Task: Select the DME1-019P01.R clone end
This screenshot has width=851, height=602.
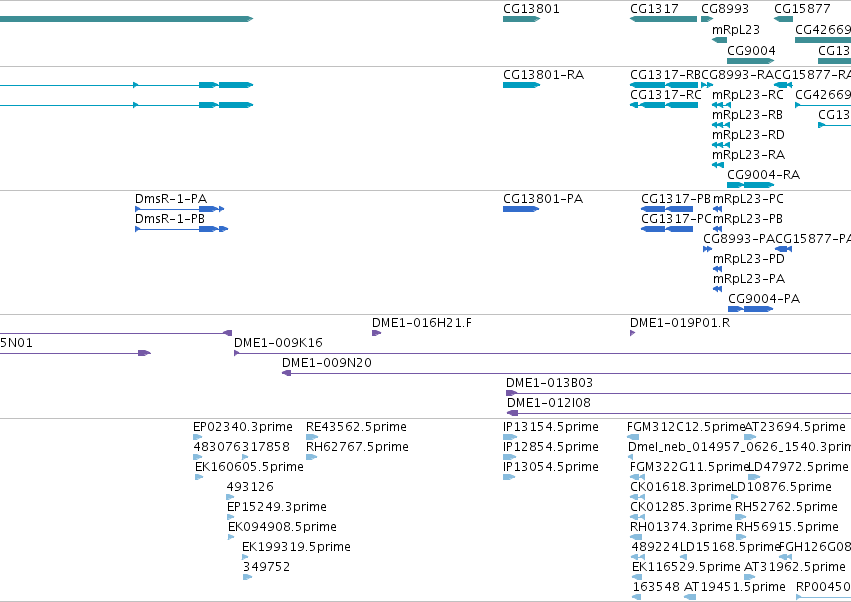Action: 632,333
